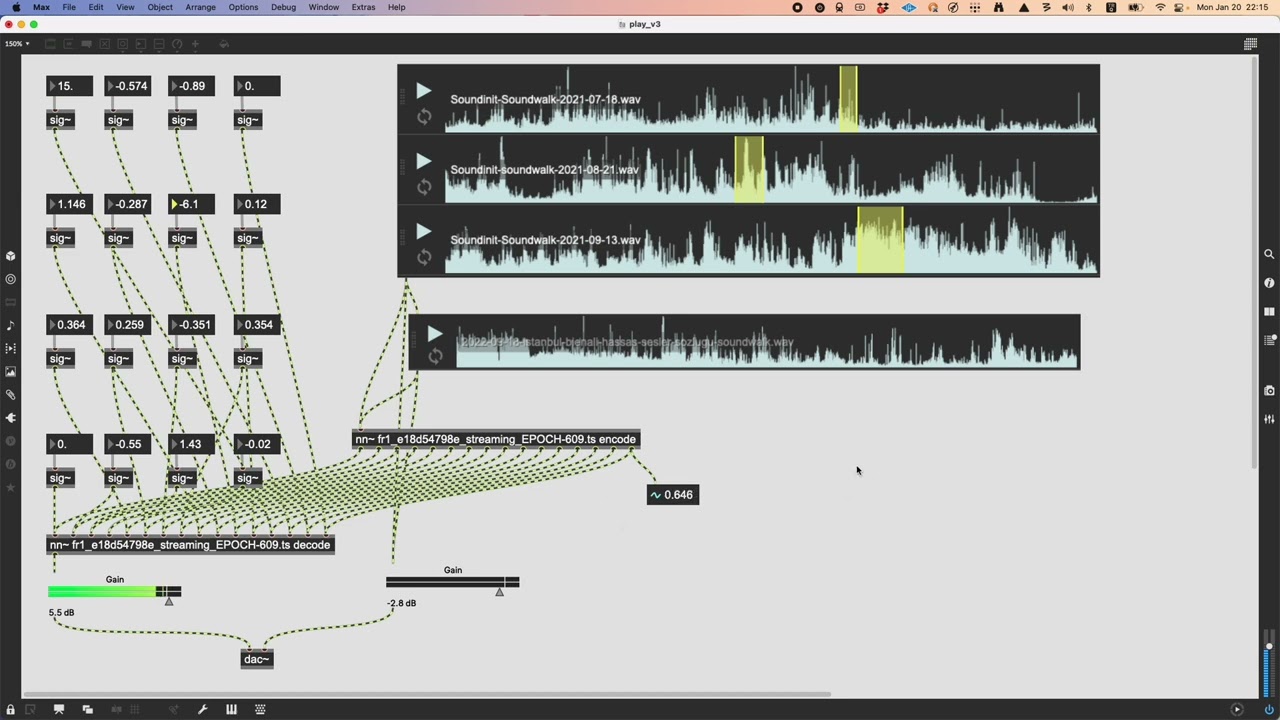Open the Video filmstrip icon in left sidebar
This screenshot has width=1280, height=720.
click(11, 348)
